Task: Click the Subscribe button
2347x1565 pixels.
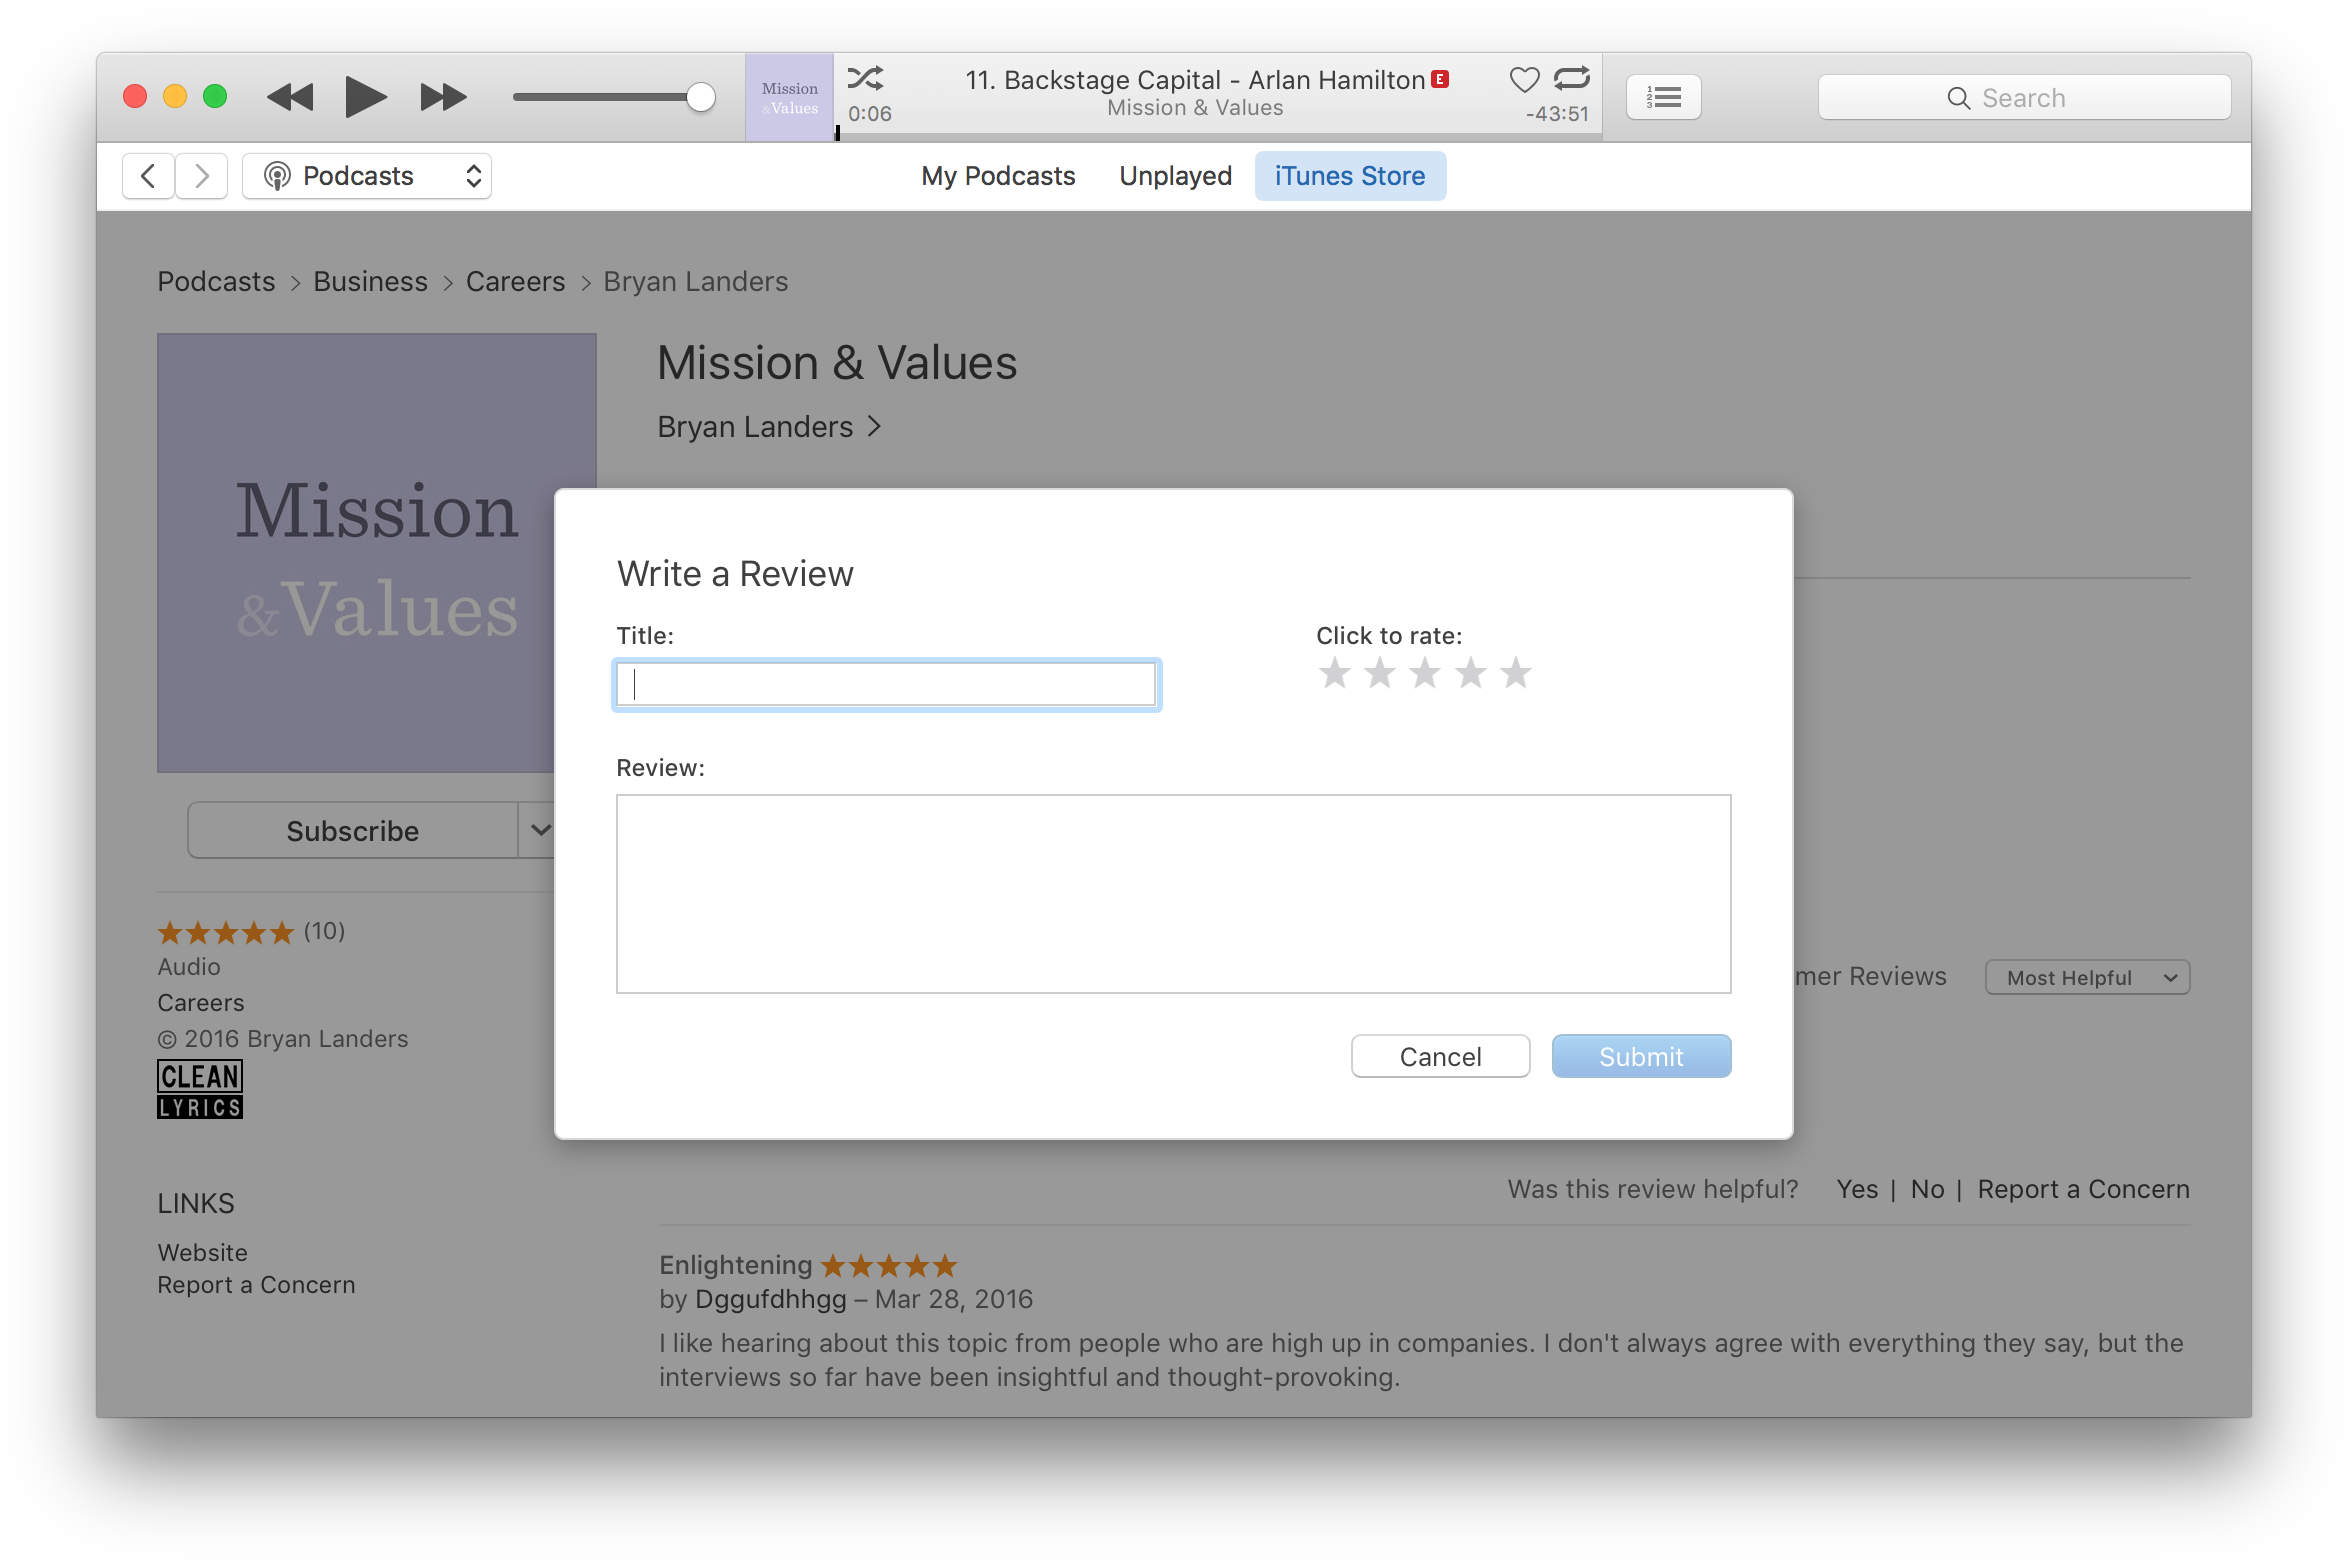Action: tap(352, 830)
